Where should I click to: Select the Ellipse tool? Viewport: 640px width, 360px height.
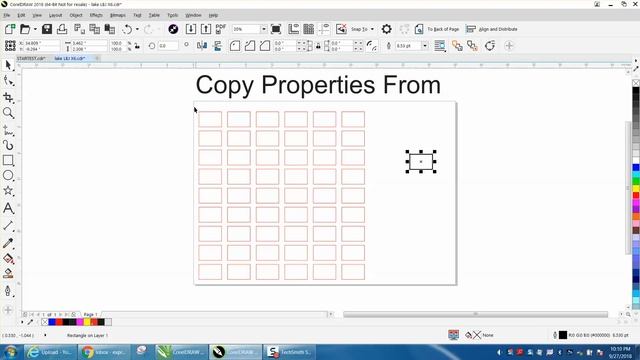tap(8, 176)
